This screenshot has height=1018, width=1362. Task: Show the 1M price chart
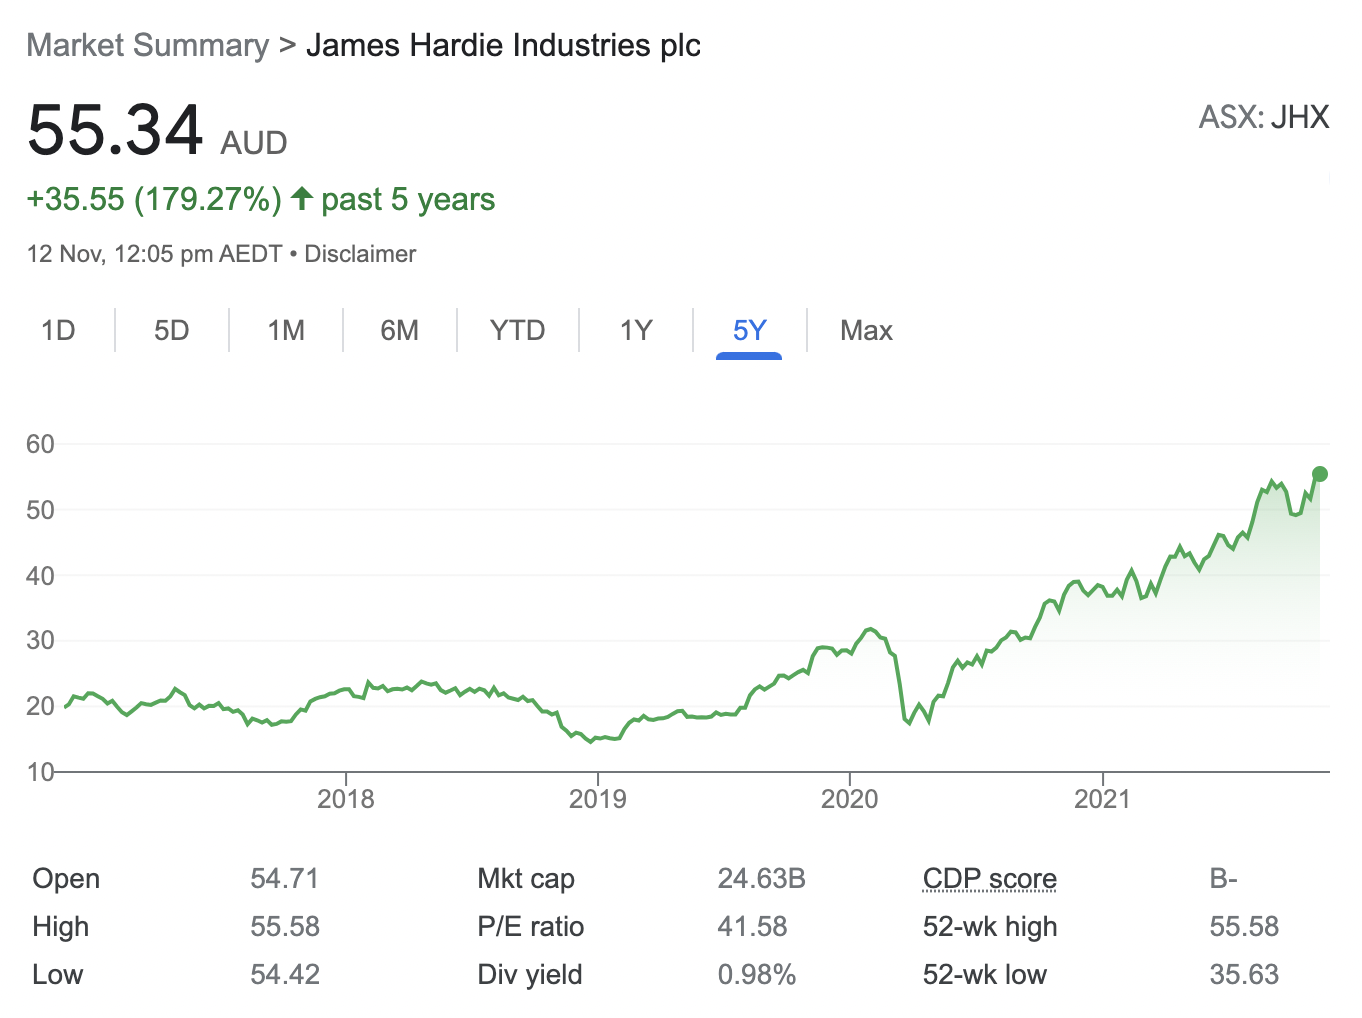[x=286, y=330]
